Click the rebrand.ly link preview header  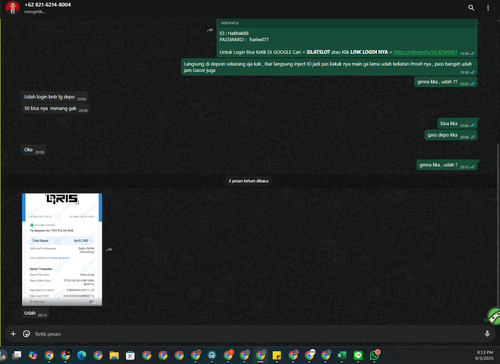point(347,23)
